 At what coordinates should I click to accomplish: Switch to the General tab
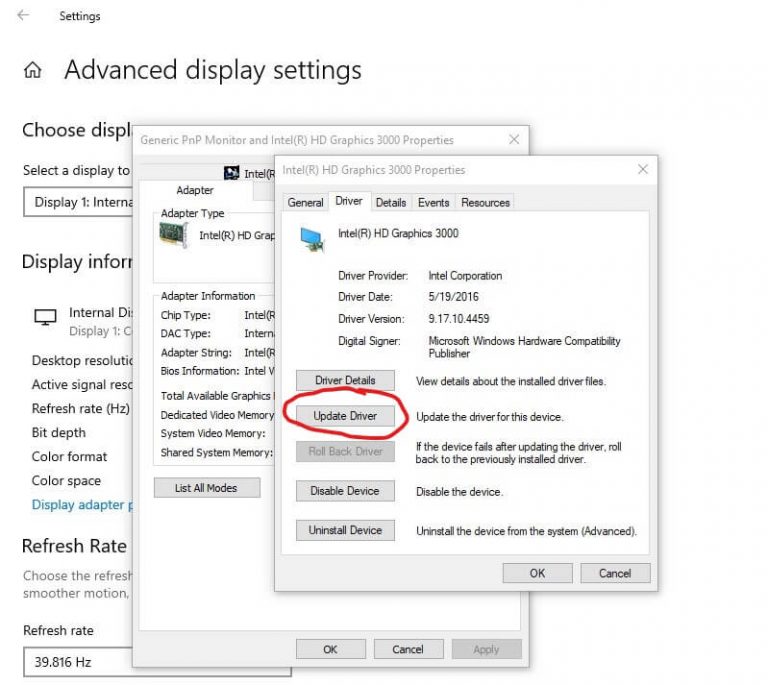pos(305,202)
